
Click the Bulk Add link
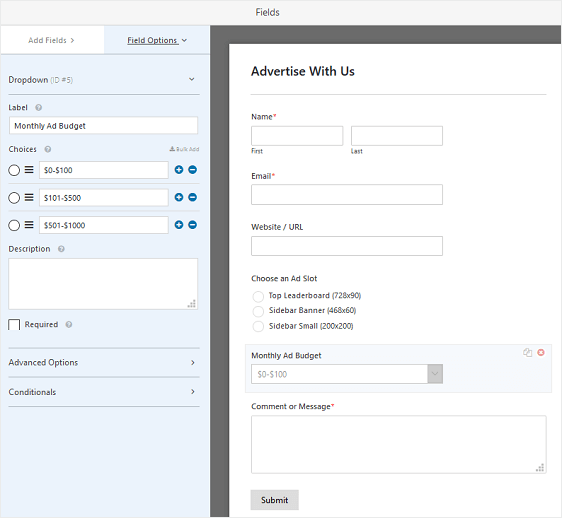point(184,149)
